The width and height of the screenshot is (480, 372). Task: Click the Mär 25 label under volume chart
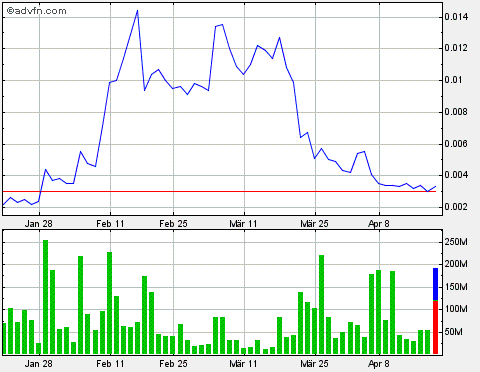click(x=314, y=363)
